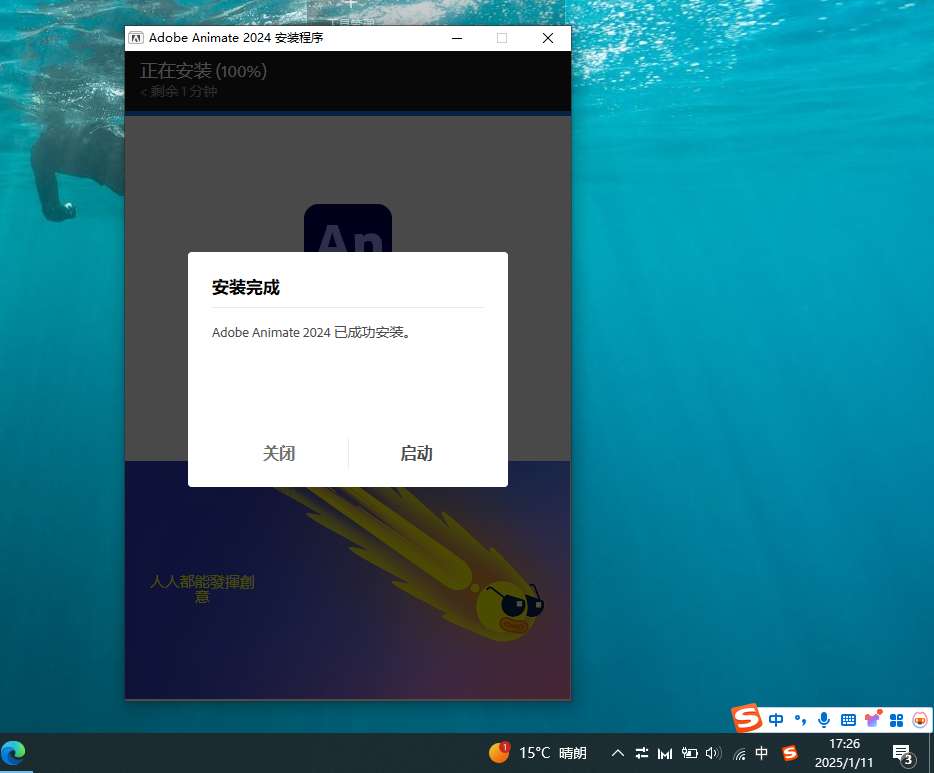Click the Sogou S icon in the system tray
Image resolution: width=934 pixels, height=773 pixels.
coord(790,753)
